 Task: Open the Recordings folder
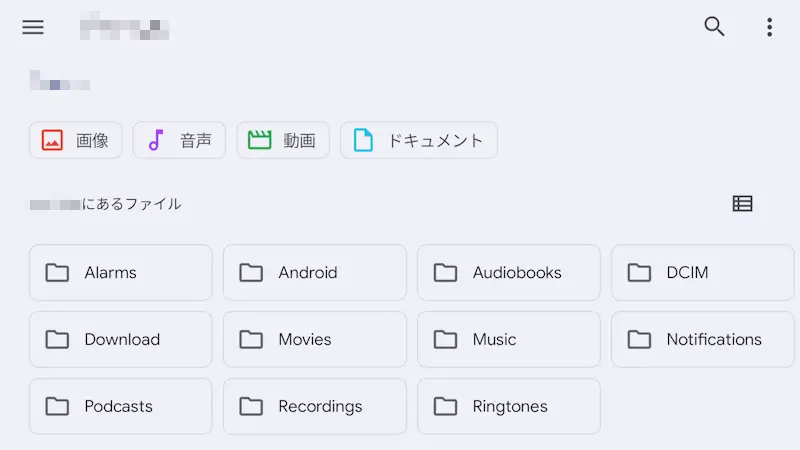pos(315,406)
